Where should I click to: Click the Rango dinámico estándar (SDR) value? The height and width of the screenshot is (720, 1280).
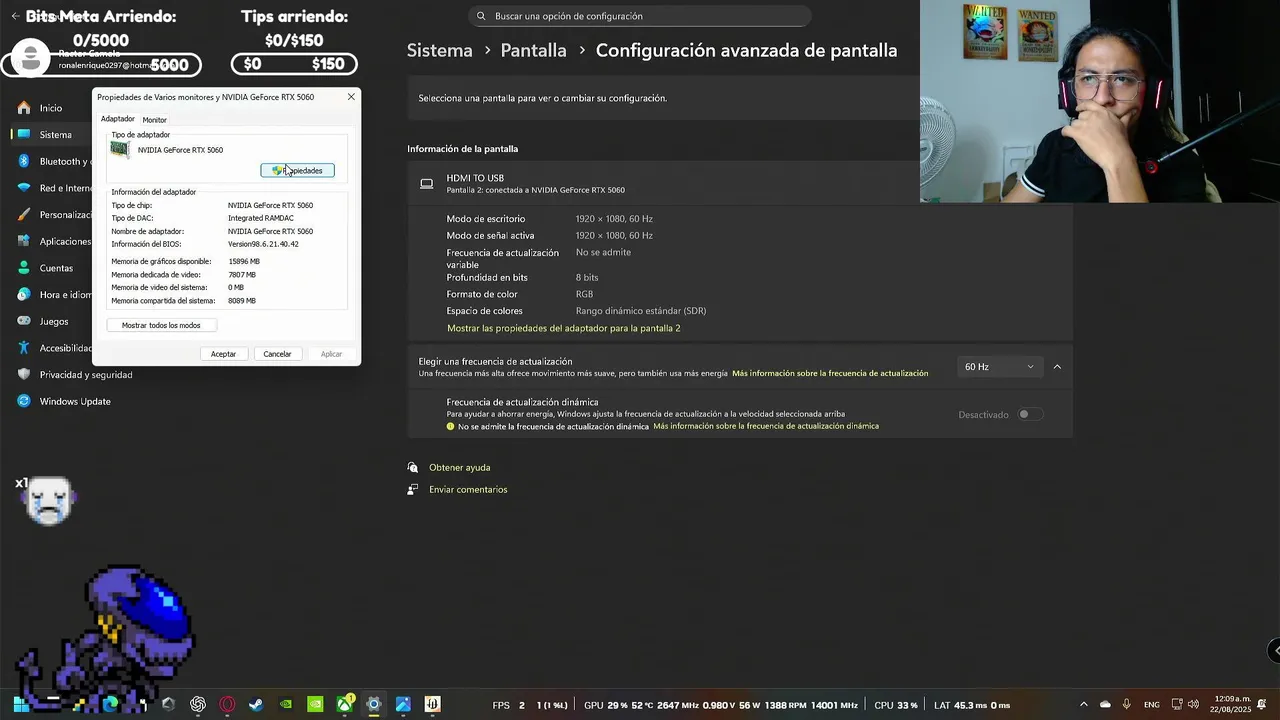click(641, 311)
